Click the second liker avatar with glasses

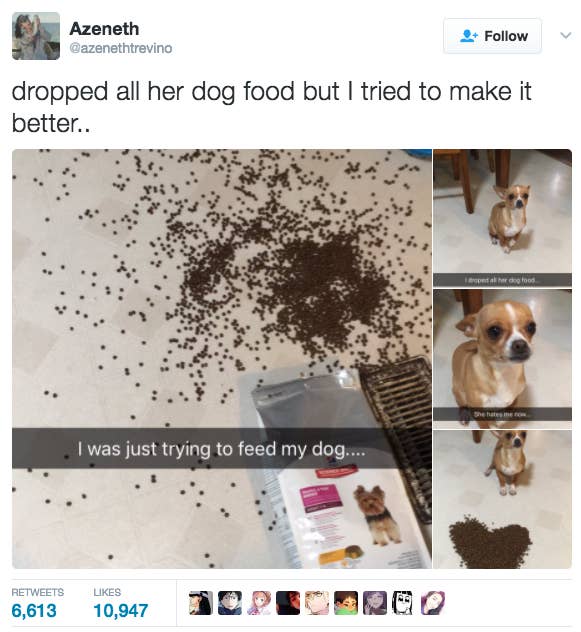tap(230, 603)
